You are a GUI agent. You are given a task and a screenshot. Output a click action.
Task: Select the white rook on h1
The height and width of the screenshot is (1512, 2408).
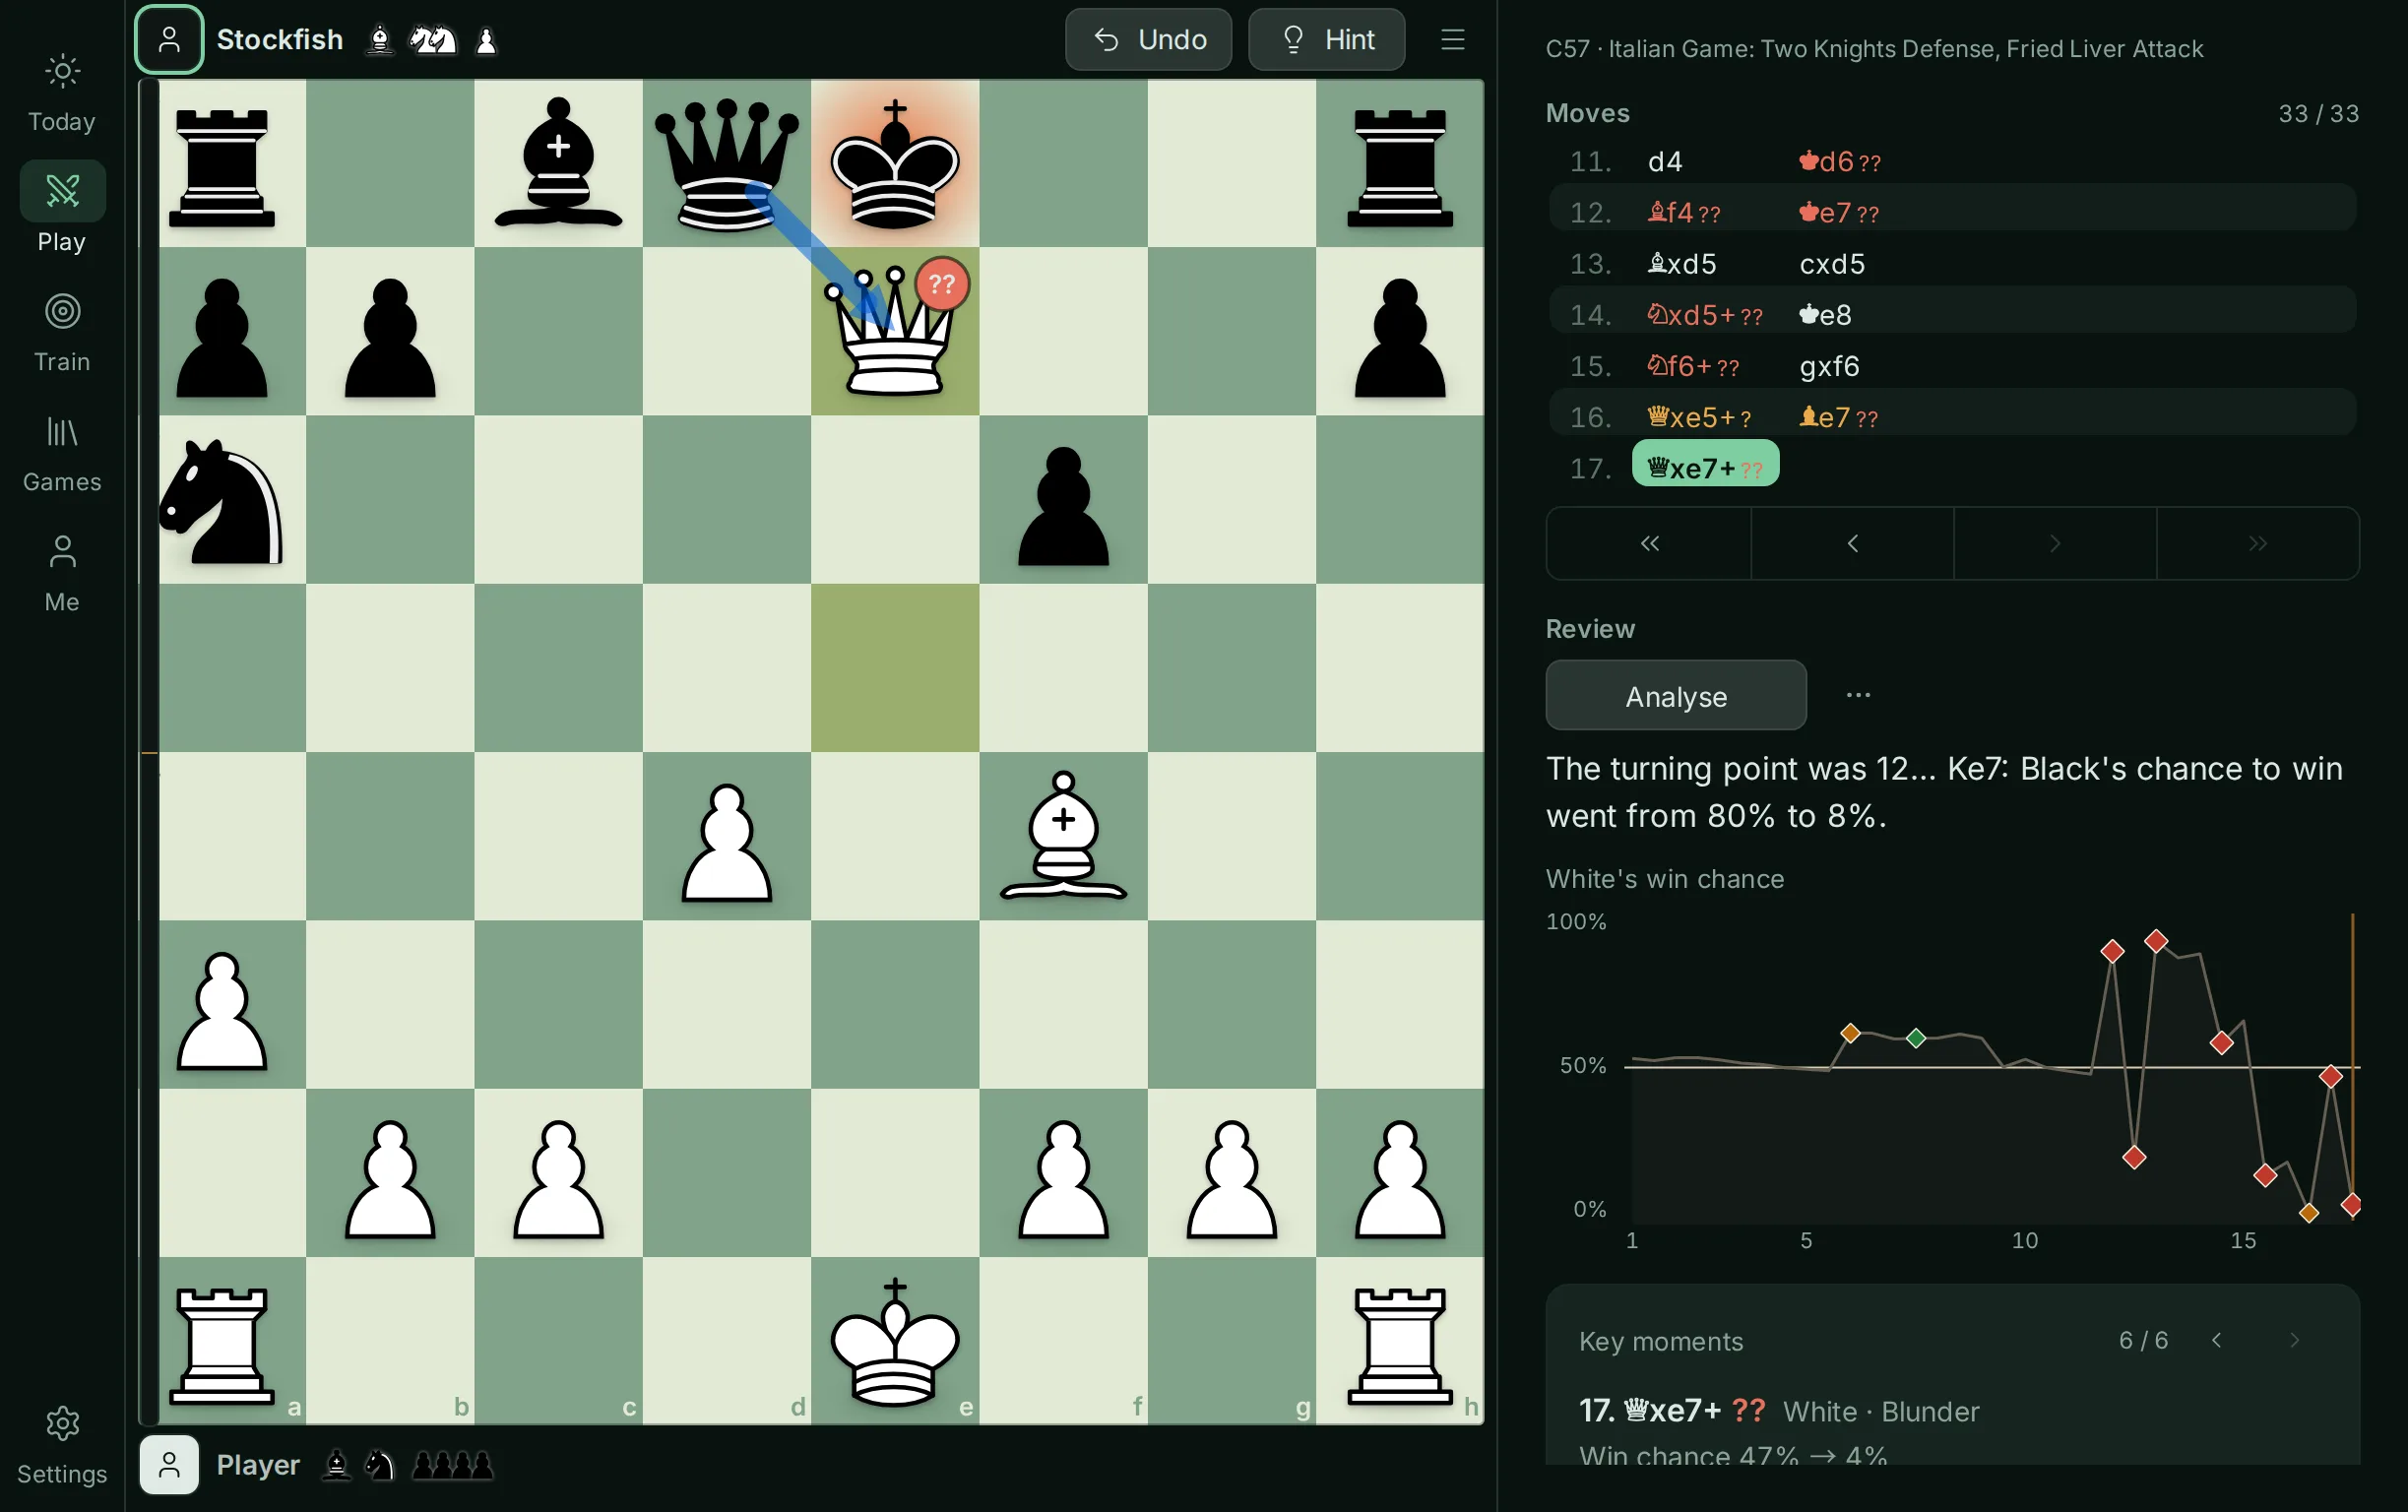(1399, 1345)
